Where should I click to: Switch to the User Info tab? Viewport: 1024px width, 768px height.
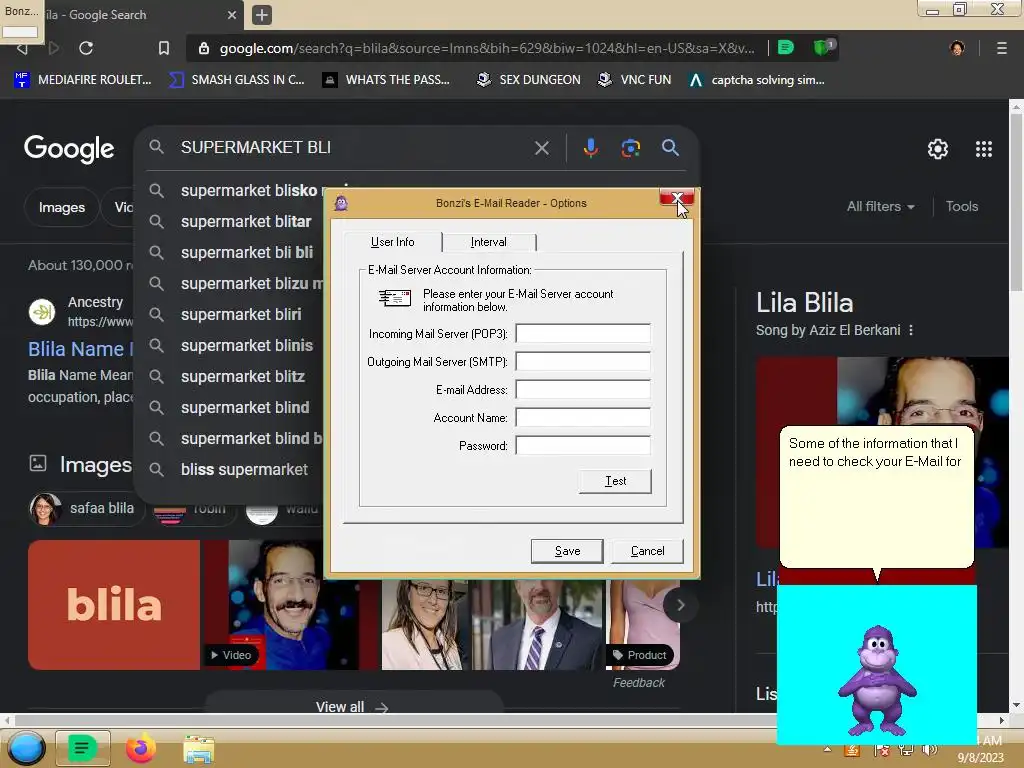(392, 242)
